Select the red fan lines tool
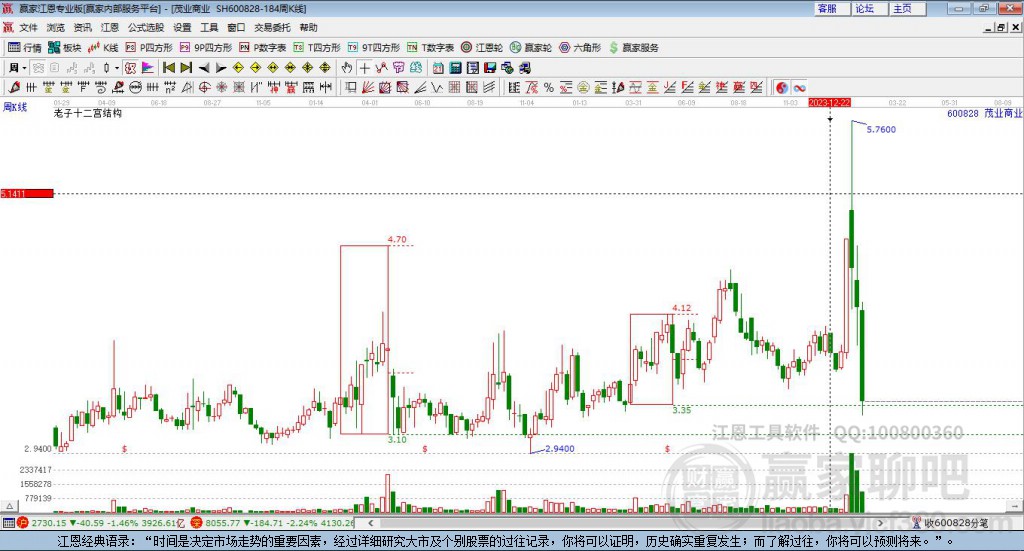1024x551 pixels. tap(368, 87)
